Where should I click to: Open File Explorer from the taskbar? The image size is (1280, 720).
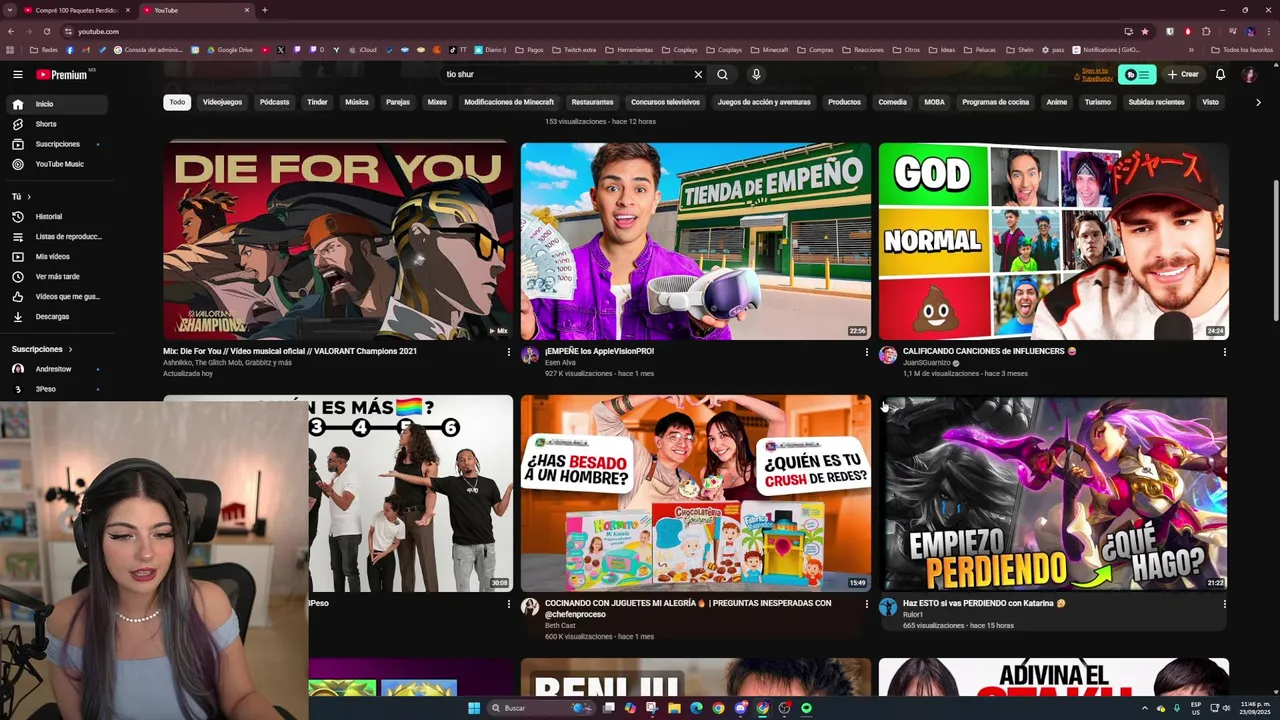pyautogui.click(x=674, y=708)
